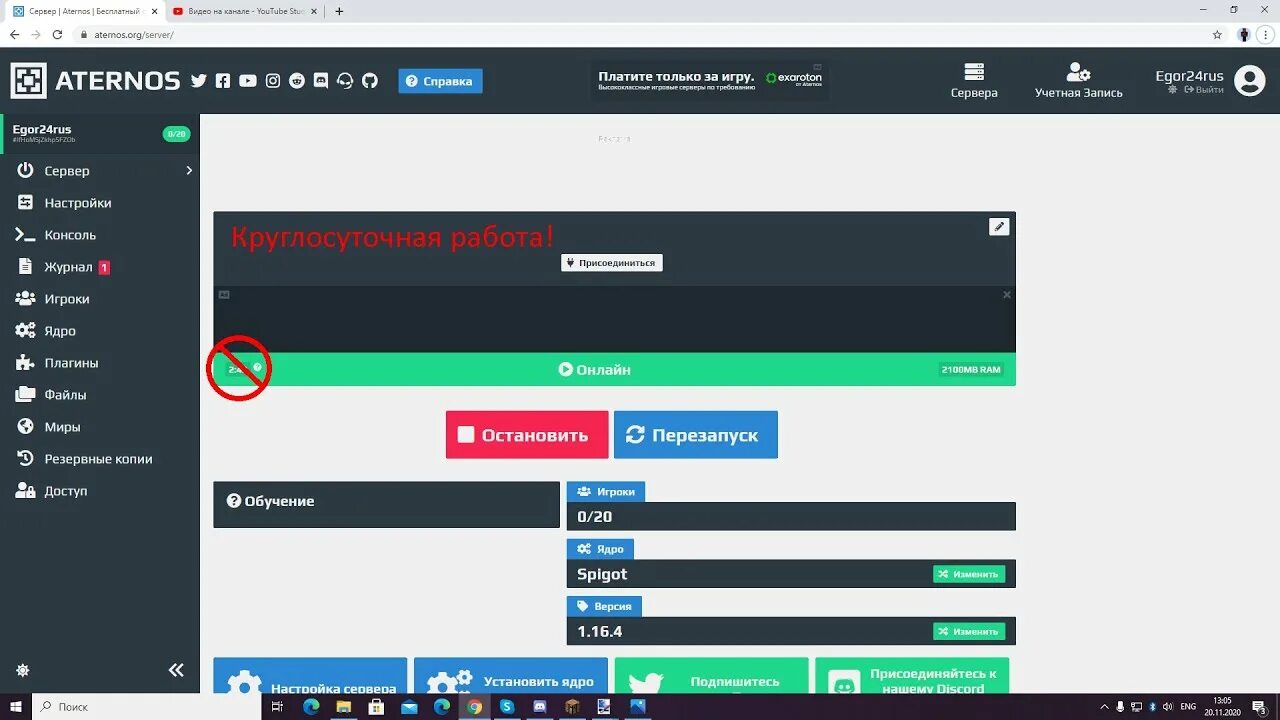Open Discord from the taskbar

click(x=540, y=706)
